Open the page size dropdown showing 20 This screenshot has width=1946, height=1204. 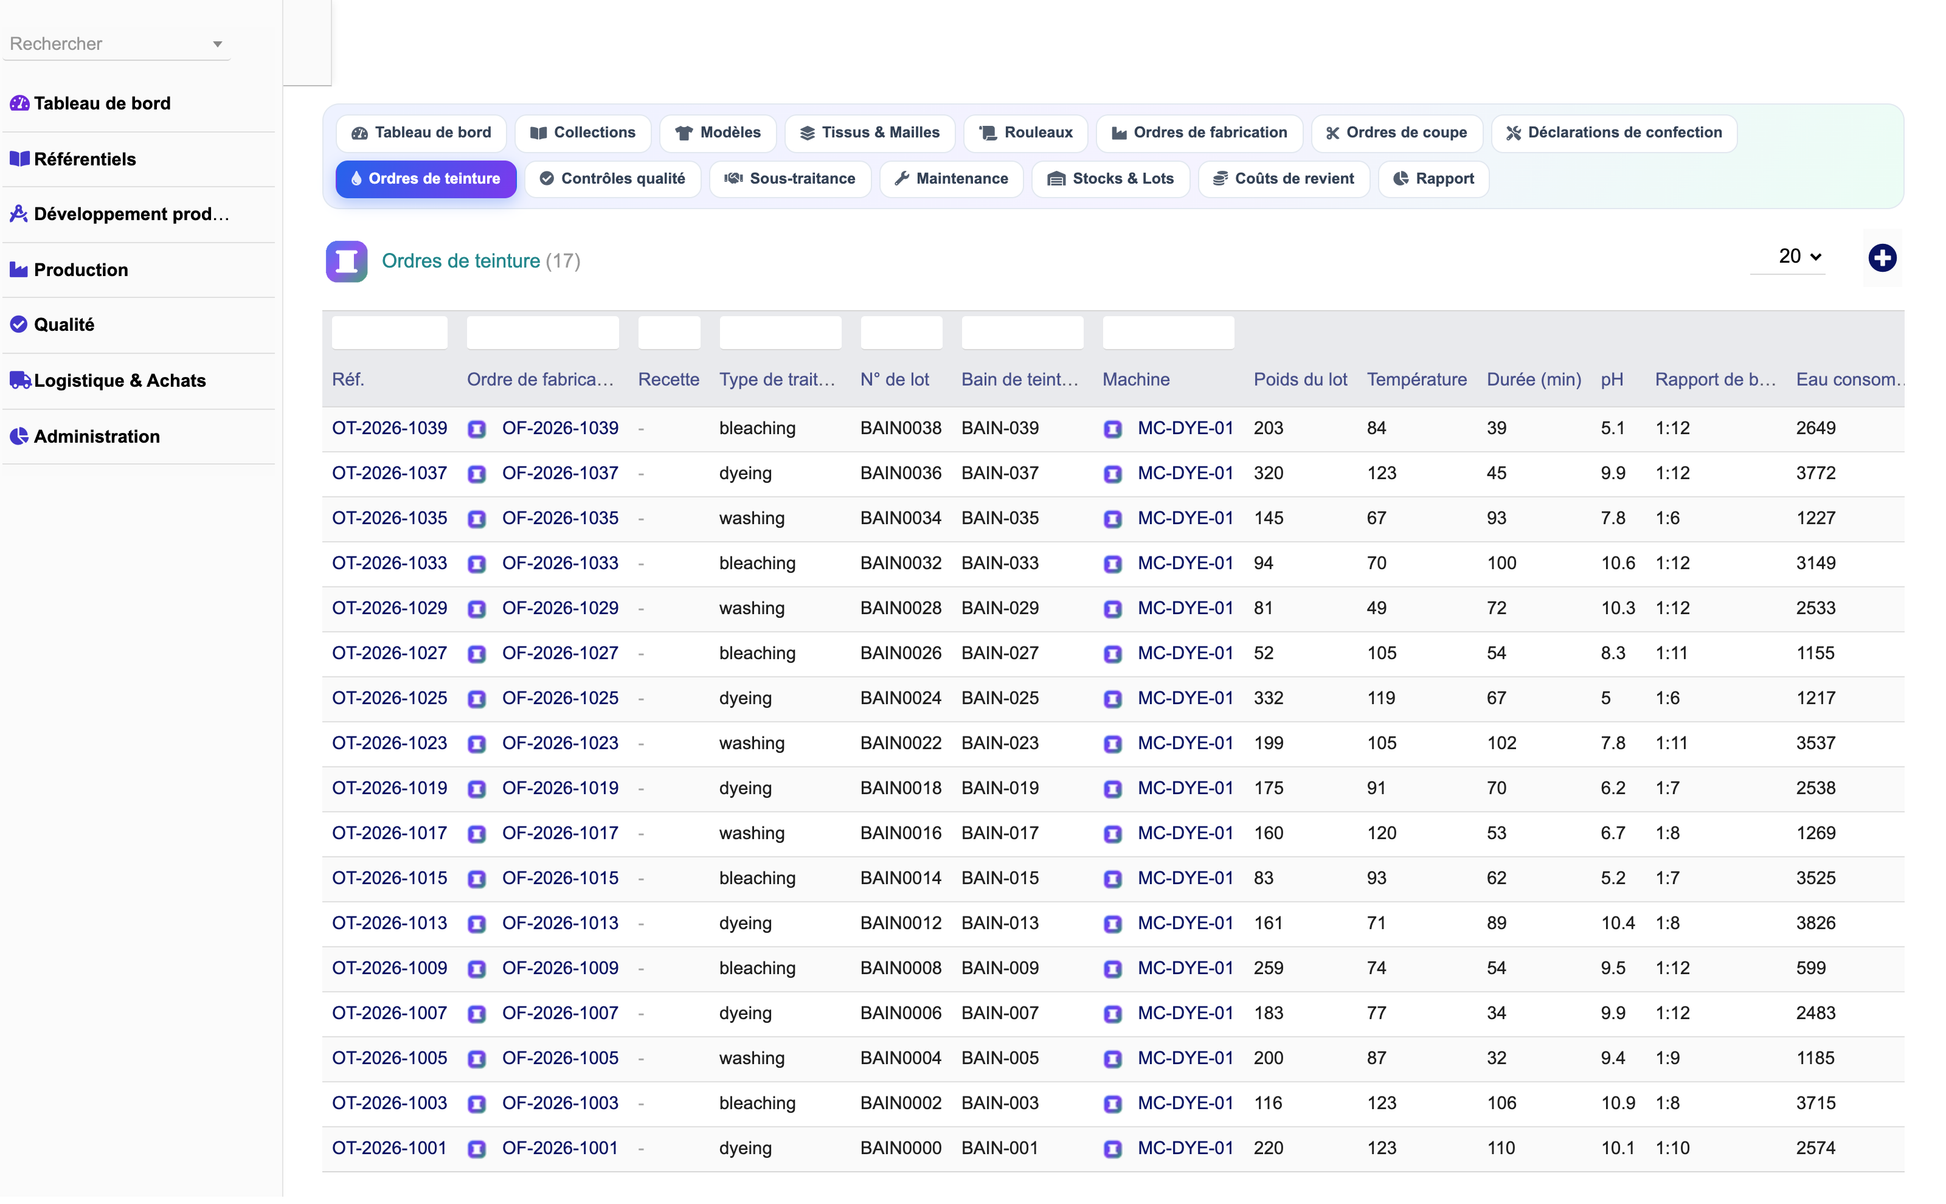(1799, 257)
